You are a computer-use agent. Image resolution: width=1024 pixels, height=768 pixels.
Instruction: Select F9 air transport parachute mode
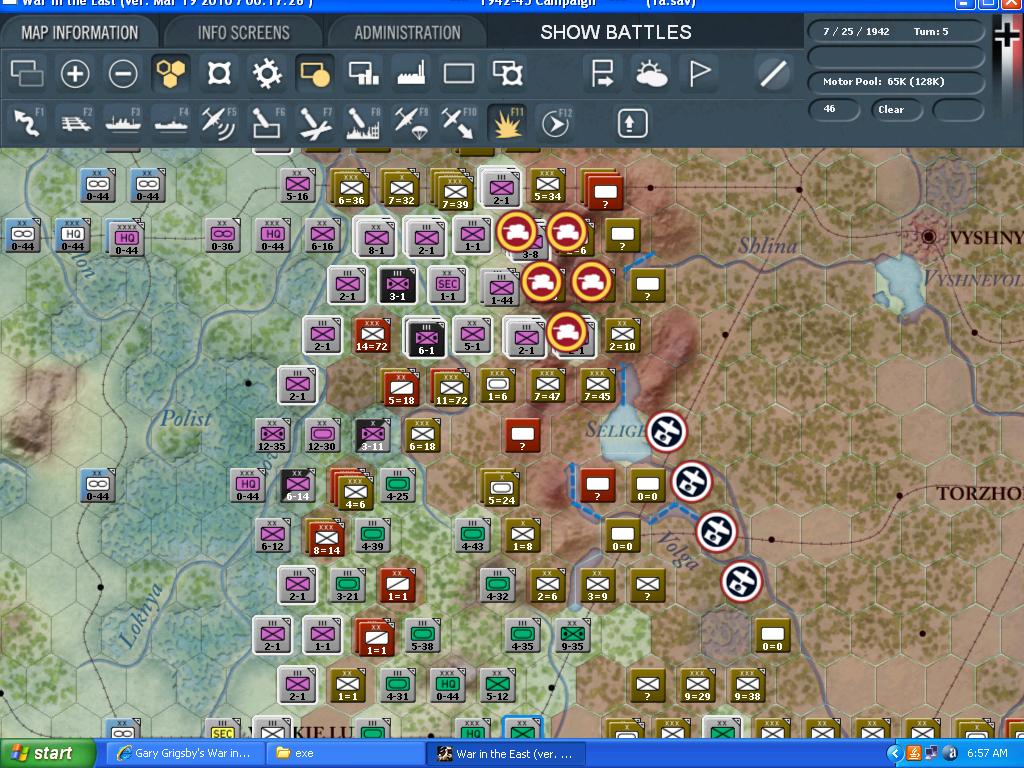click(411, 123)
